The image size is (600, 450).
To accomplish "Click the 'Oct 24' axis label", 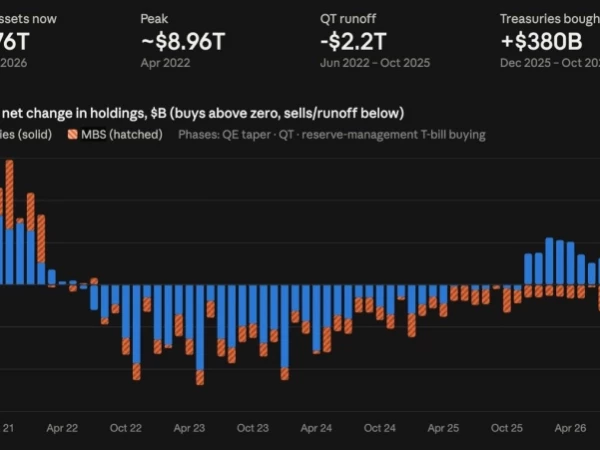I will [380, 428].
